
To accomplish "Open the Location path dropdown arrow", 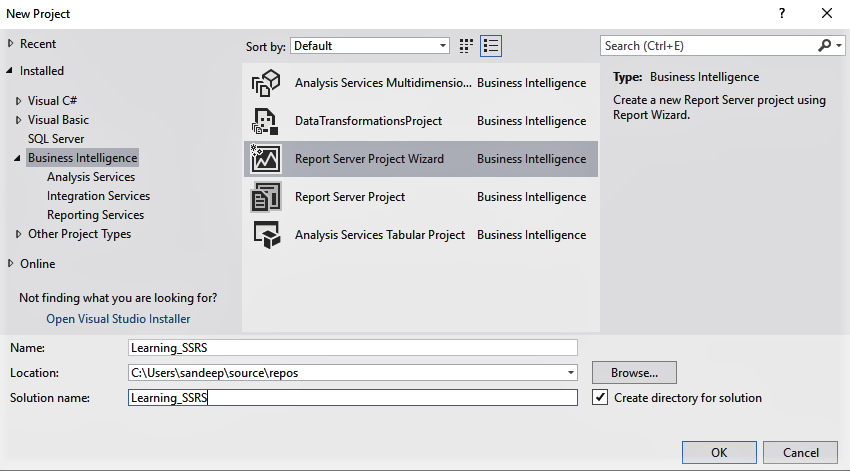I will click(x=570, y=372).
